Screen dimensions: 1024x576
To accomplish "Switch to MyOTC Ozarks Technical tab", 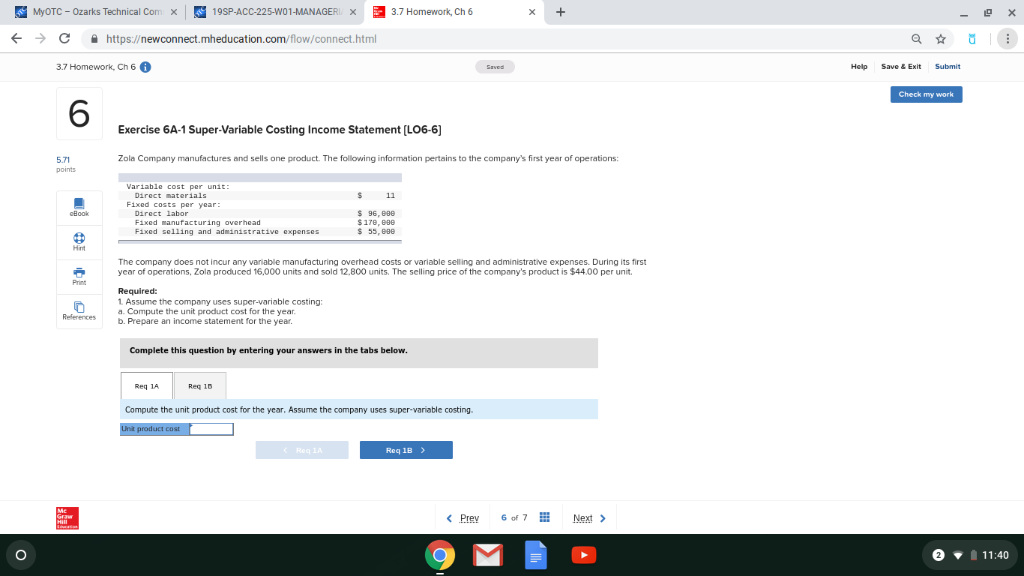I will (x=96, y=12).
